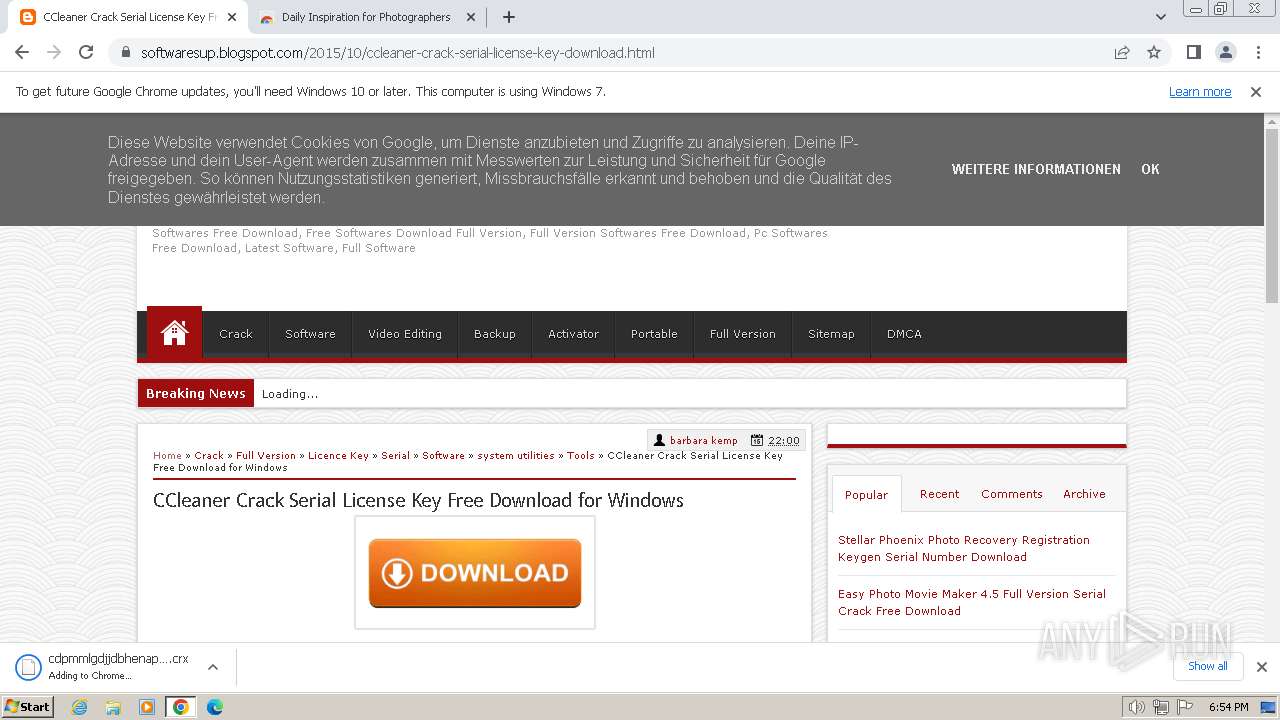
Task: Click the Action Center flag tray icon
Action: (1184, 707)
